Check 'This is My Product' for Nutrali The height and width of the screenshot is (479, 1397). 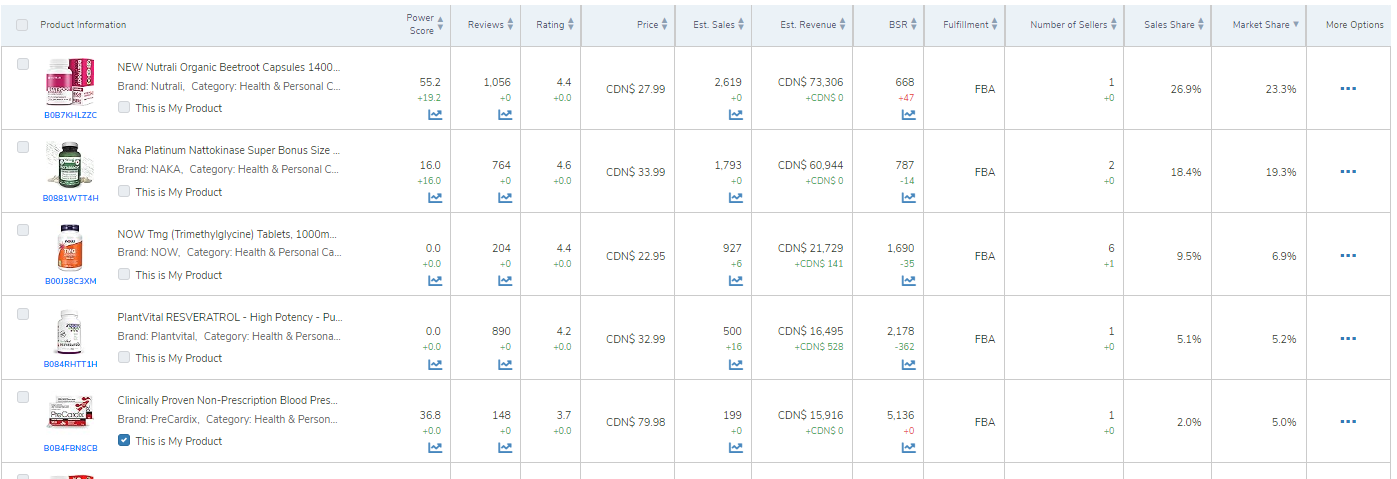pyautogui.click(x=124, y=107)
